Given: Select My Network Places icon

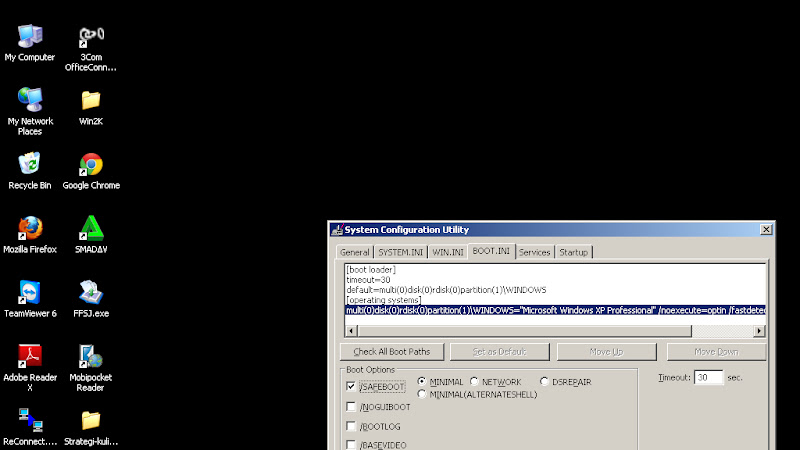Looking at the screenshot, I should 30,100.
